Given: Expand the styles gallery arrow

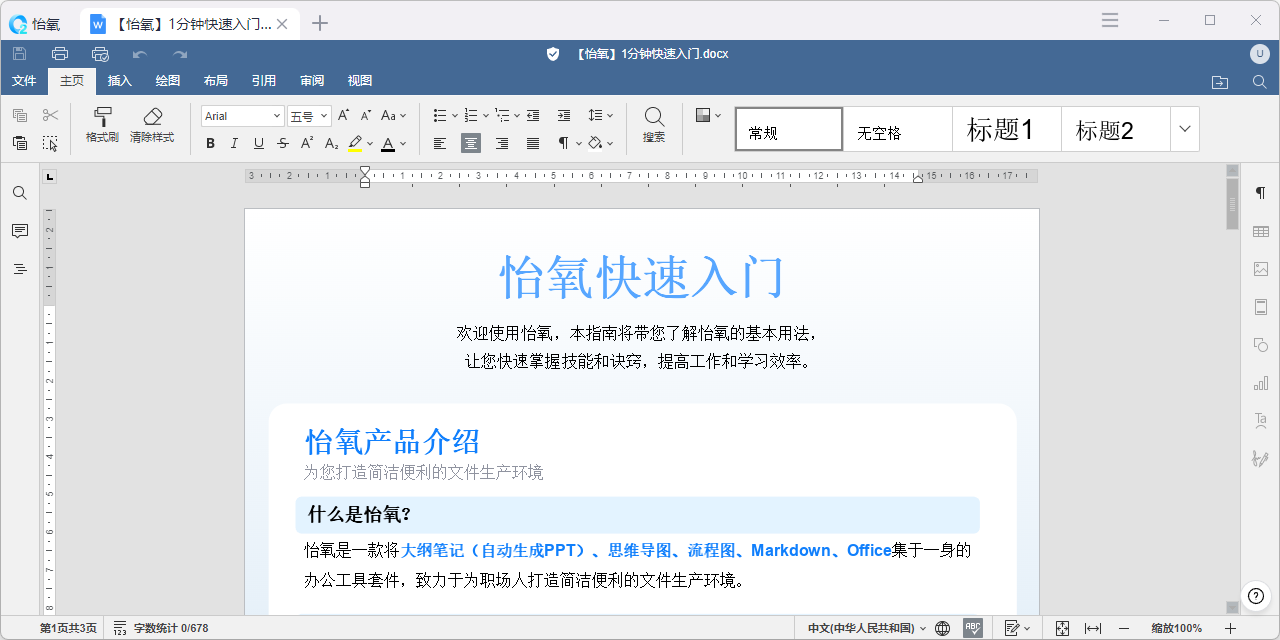Looking at the screenshot, I should [x=1185, y=129].
